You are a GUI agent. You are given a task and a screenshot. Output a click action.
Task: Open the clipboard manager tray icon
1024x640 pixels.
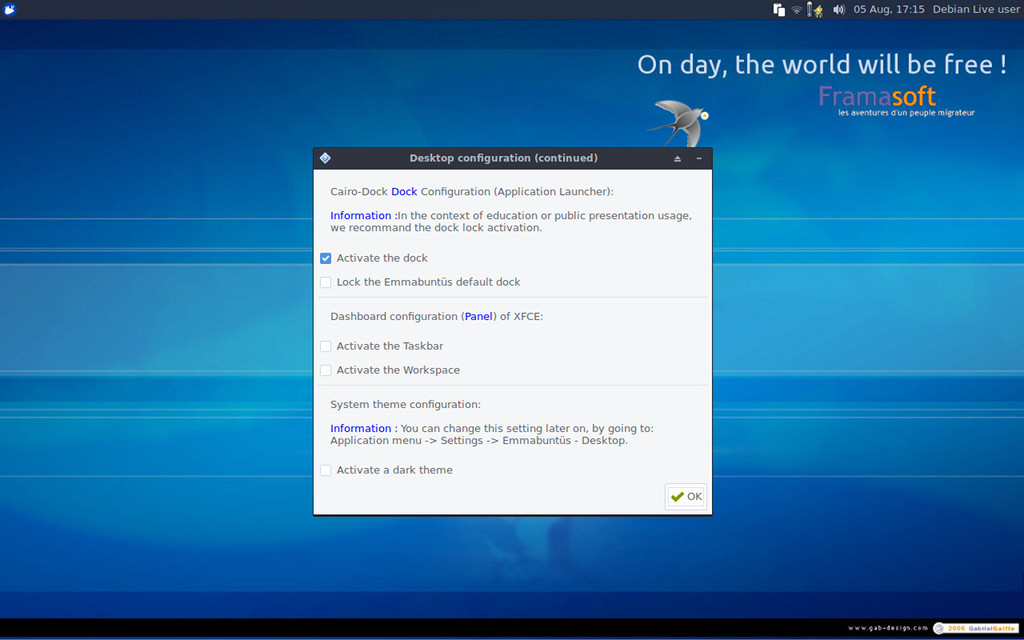[779, 10]
